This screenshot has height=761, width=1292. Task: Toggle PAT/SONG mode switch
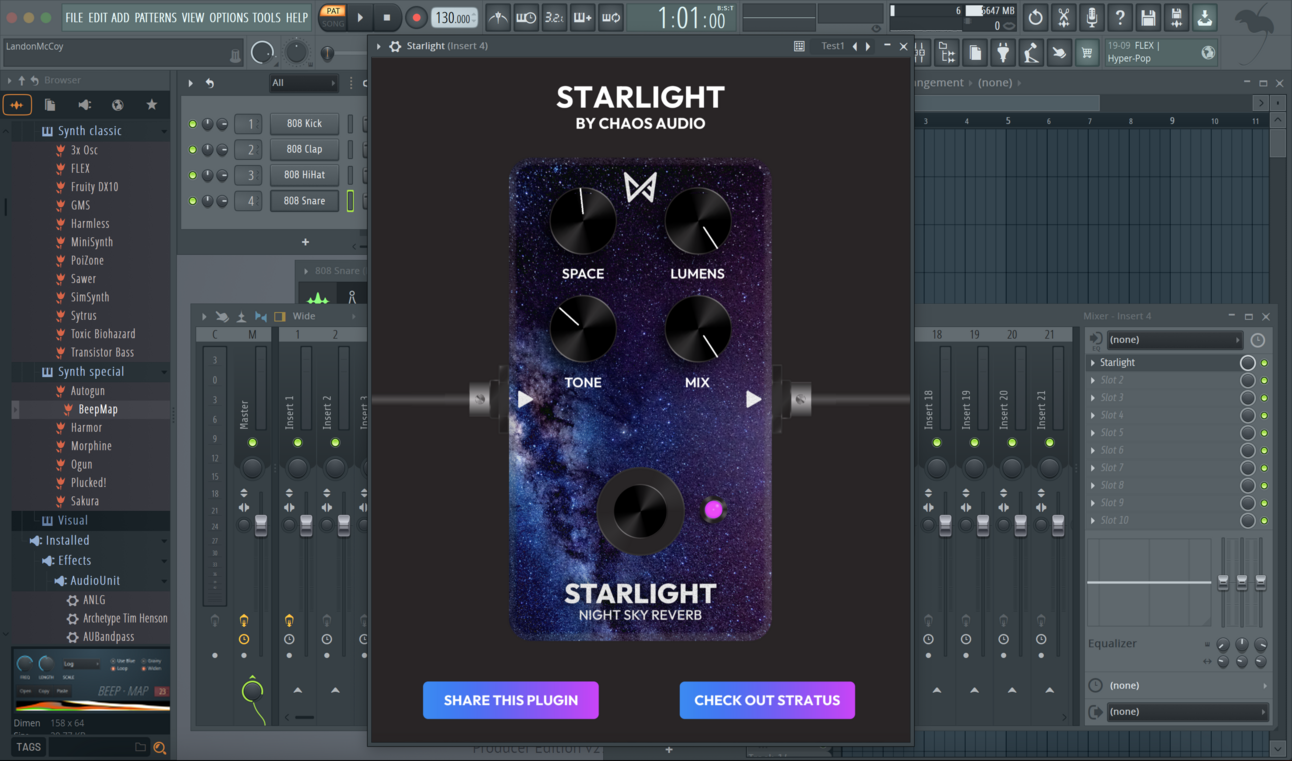coord(333,17)
